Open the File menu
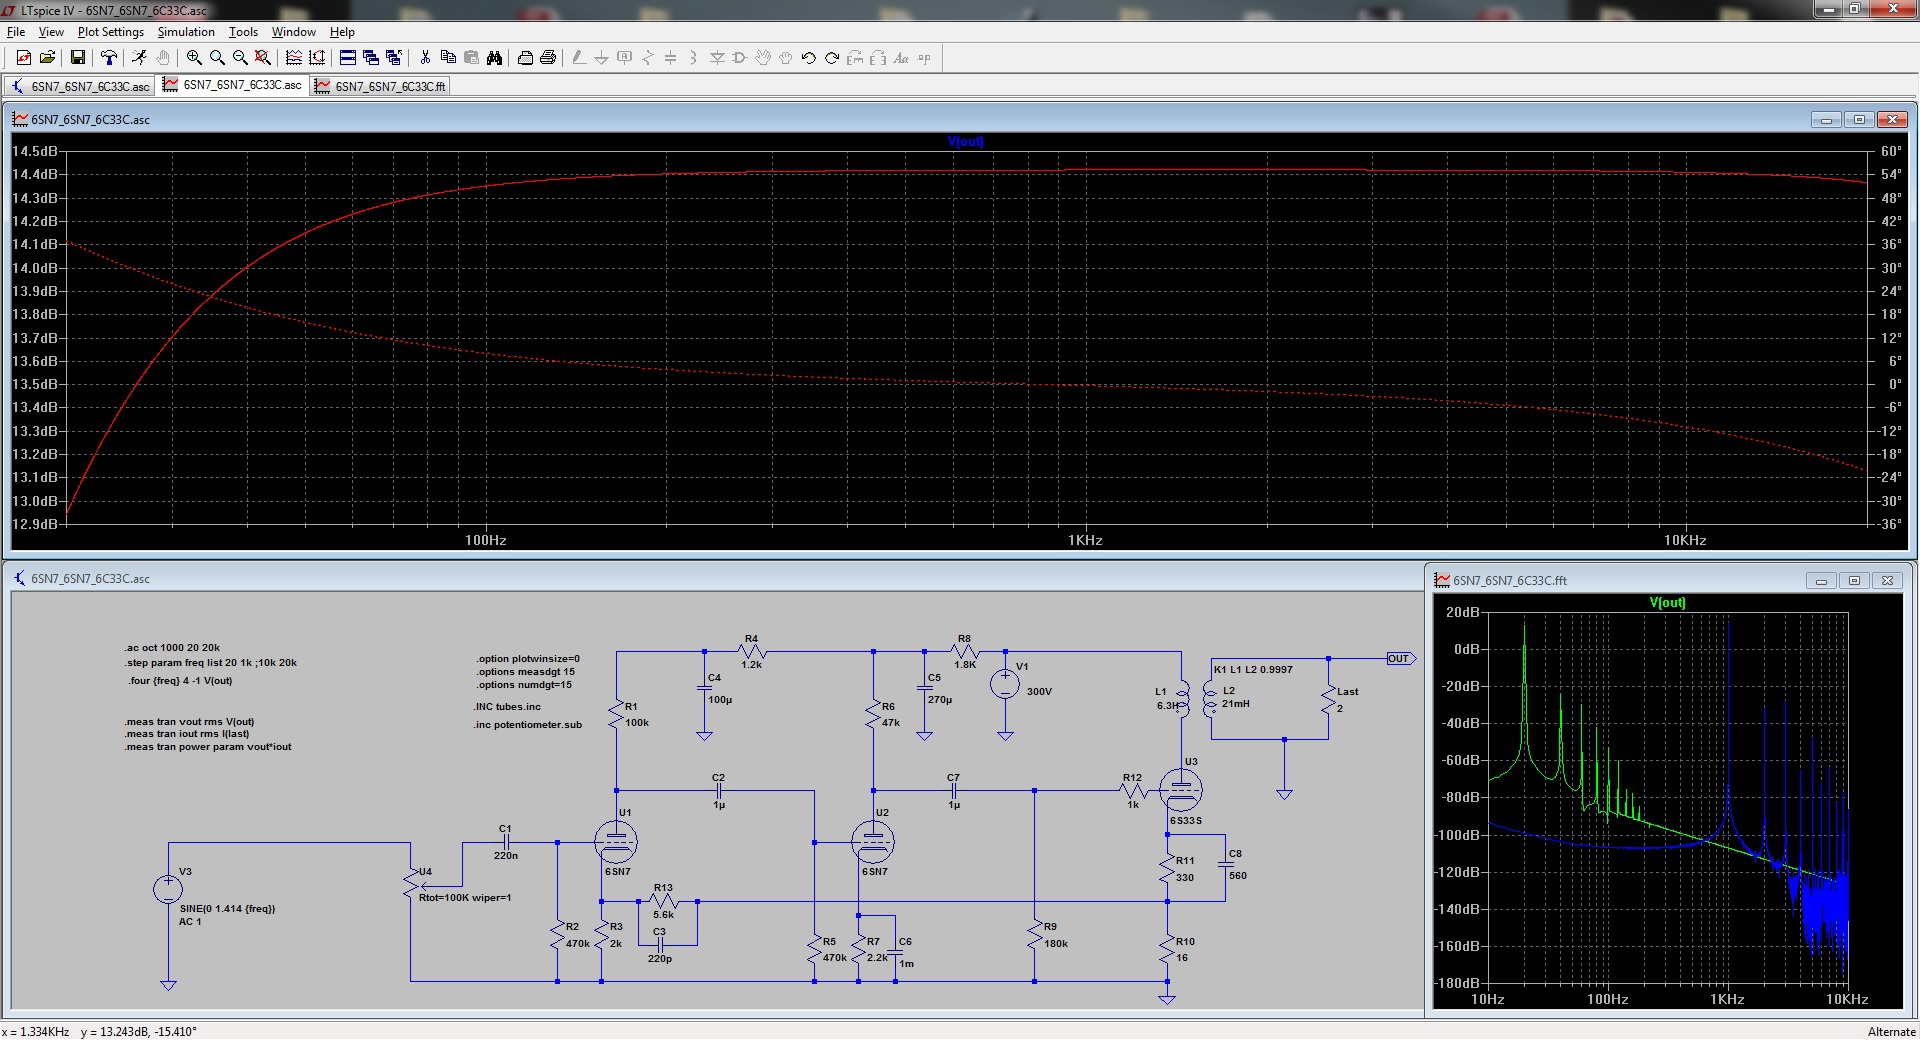 coord(16,32)
